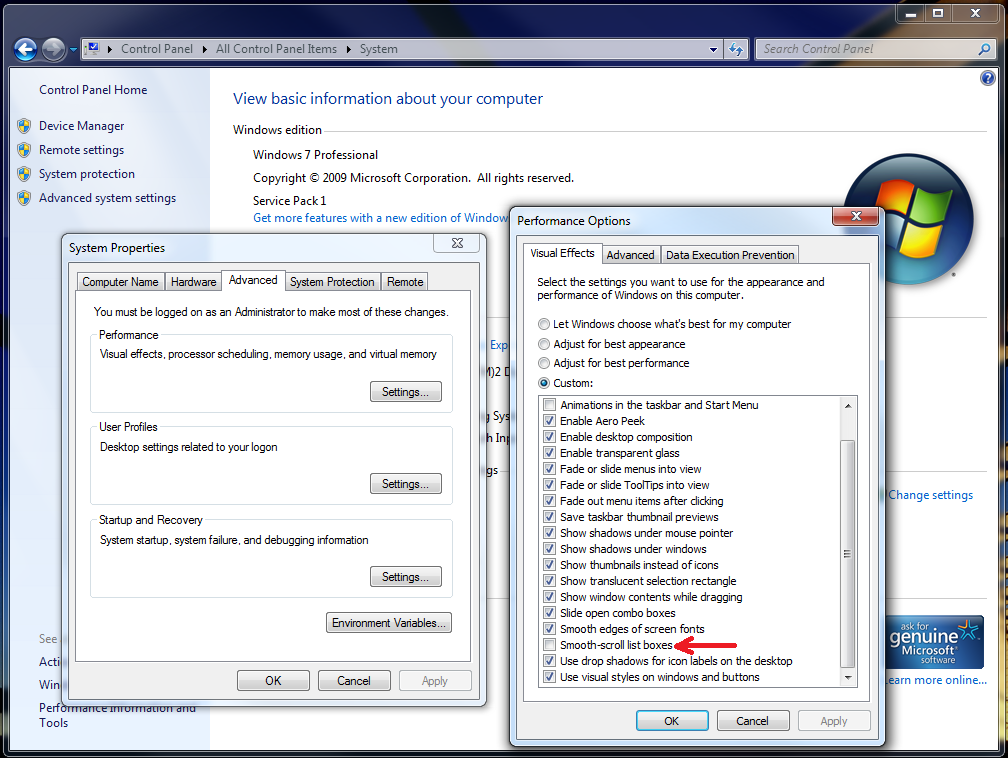Click the computer icon in address bar
This screenshot has height=758, width=1008.
pyautogui.click(x=93, y=49)
